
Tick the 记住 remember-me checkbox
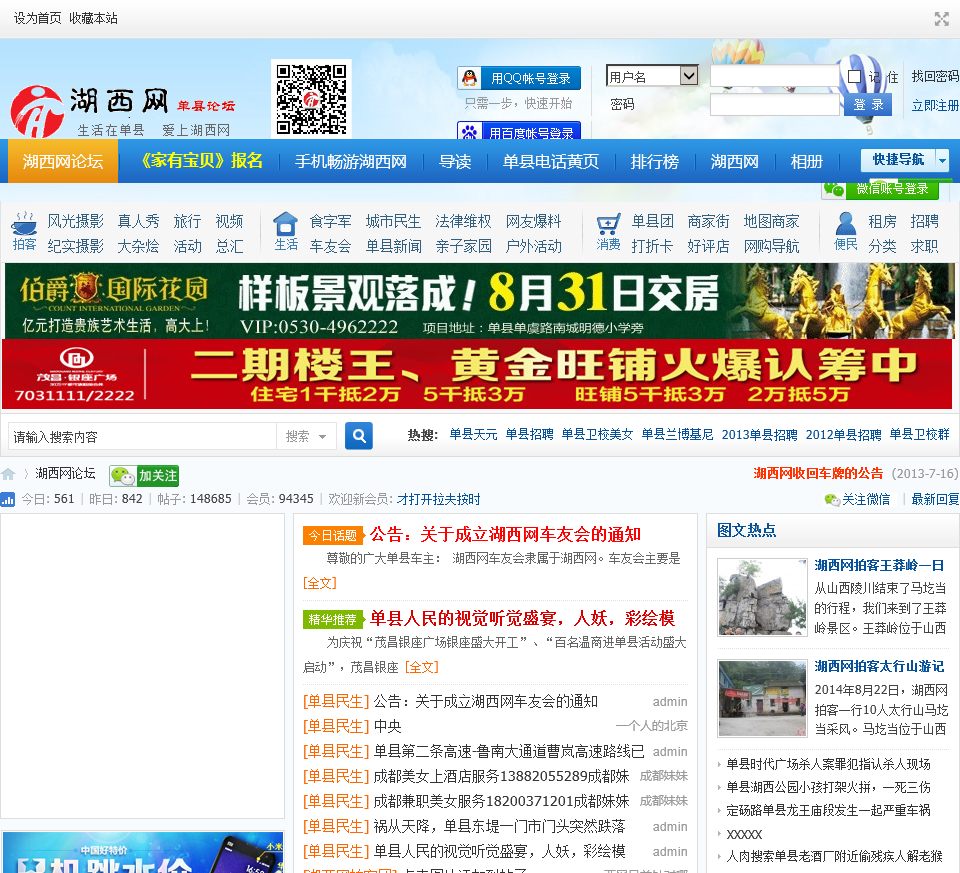[854, 77]
